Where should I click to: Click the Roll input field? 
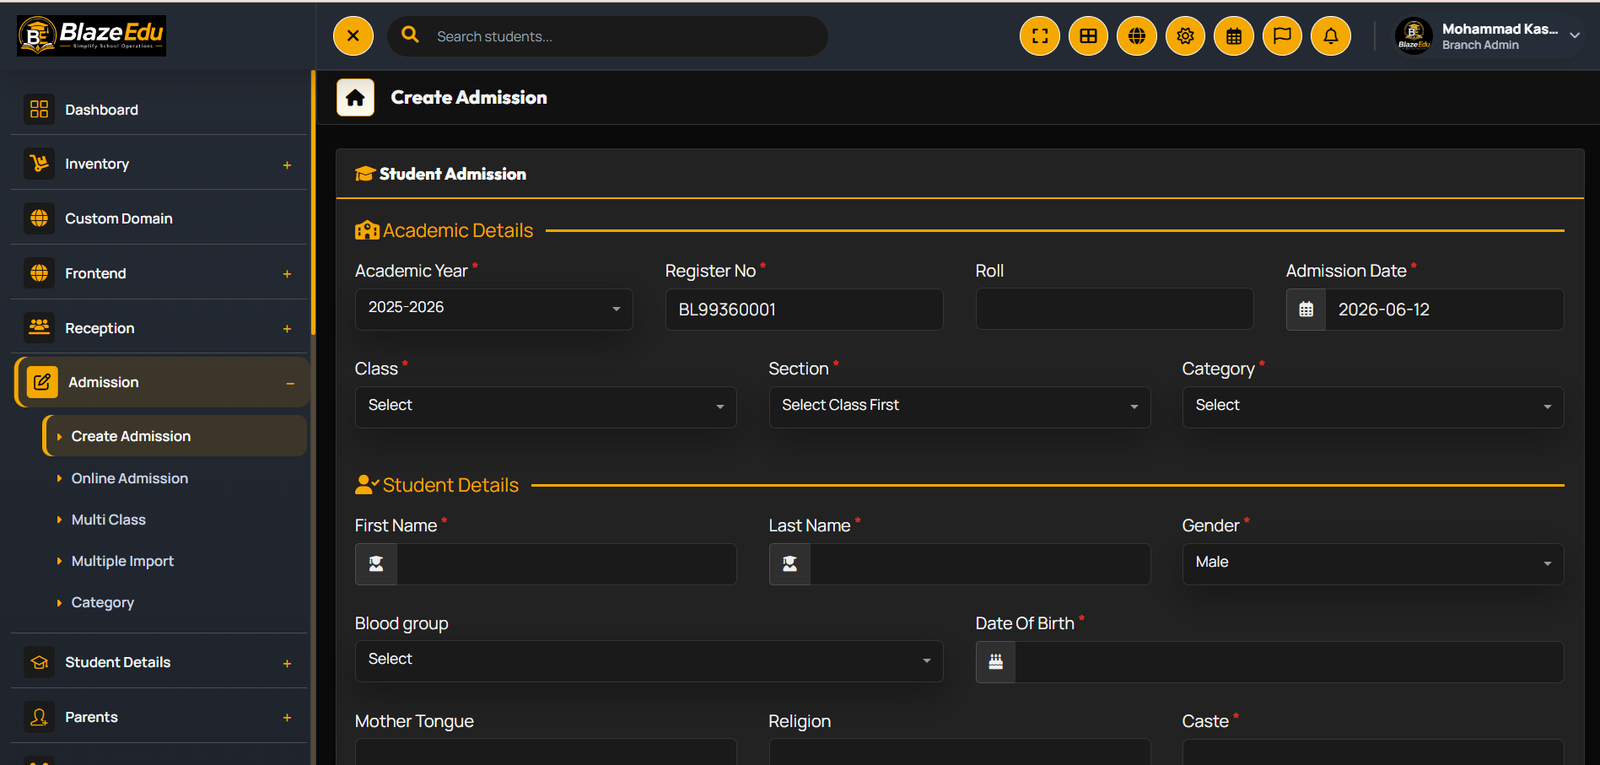coord(1114,309)
